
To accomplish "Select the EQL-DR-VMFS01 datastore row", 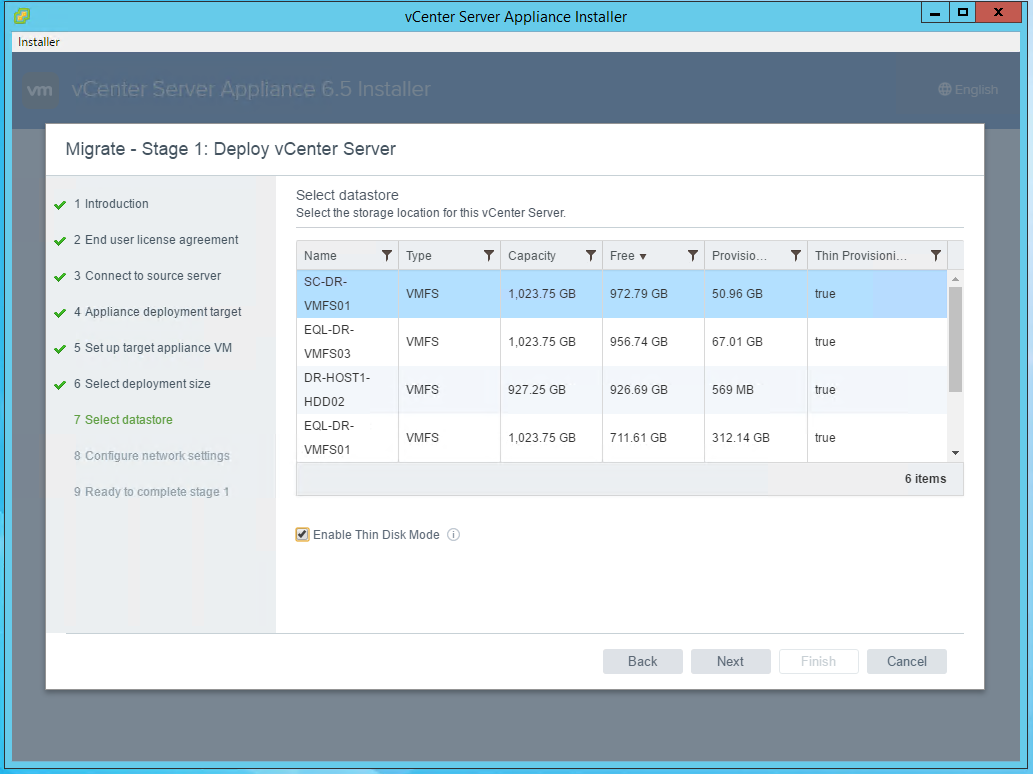I will click(621, 438).
